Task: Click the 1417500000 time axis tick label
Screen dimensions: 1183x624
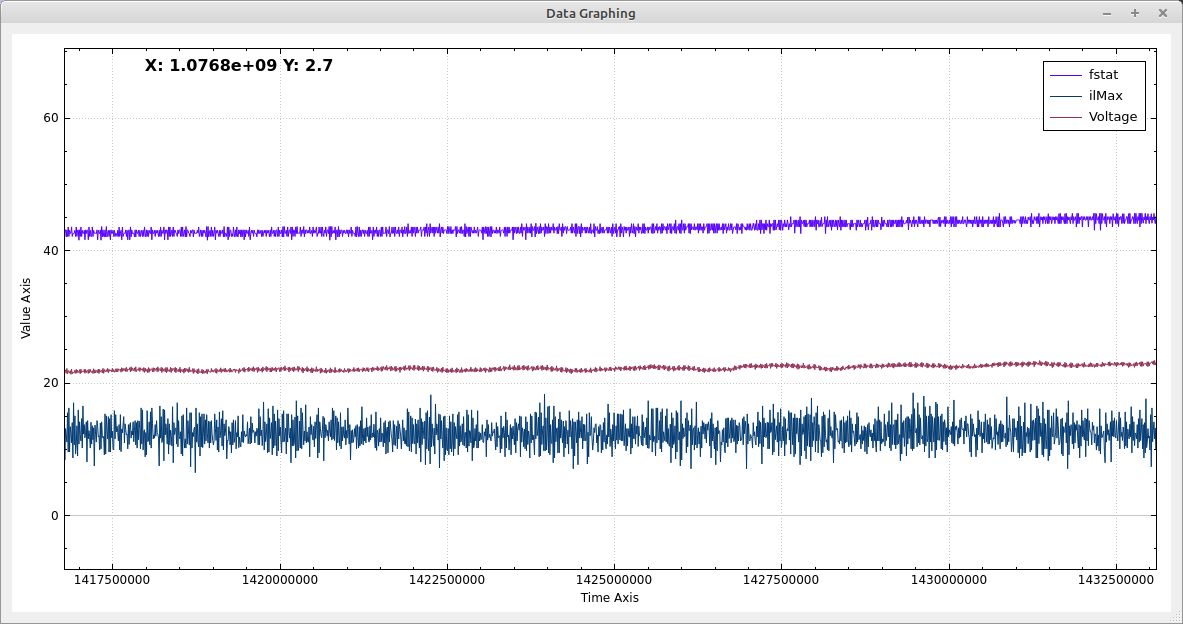Action: [112, 580]
